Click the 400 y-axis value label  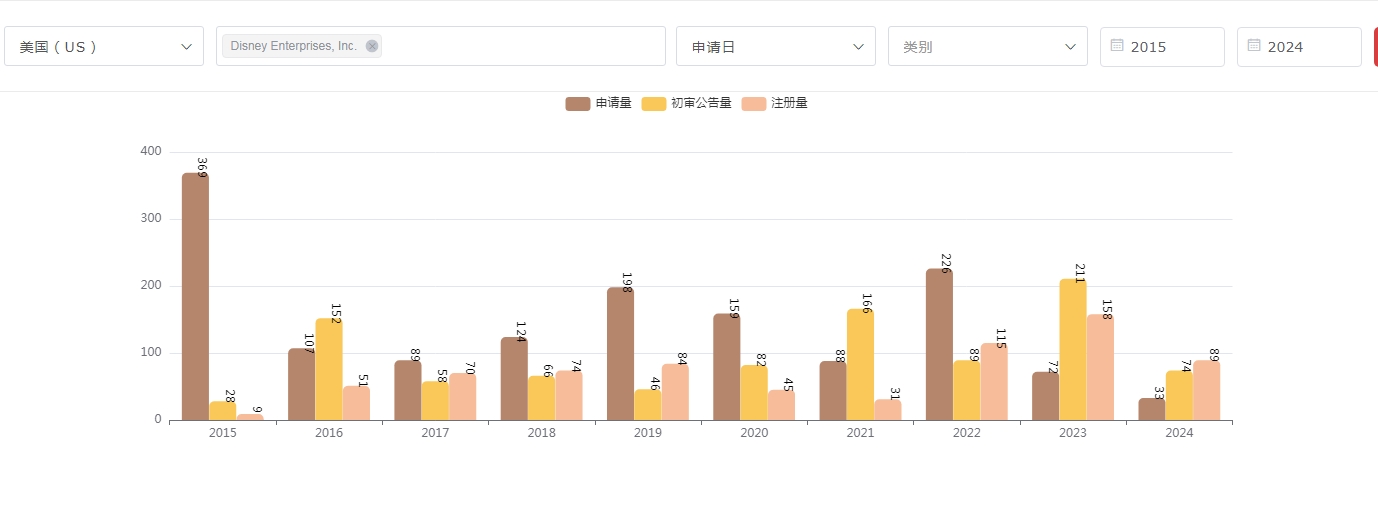point(151,151)
